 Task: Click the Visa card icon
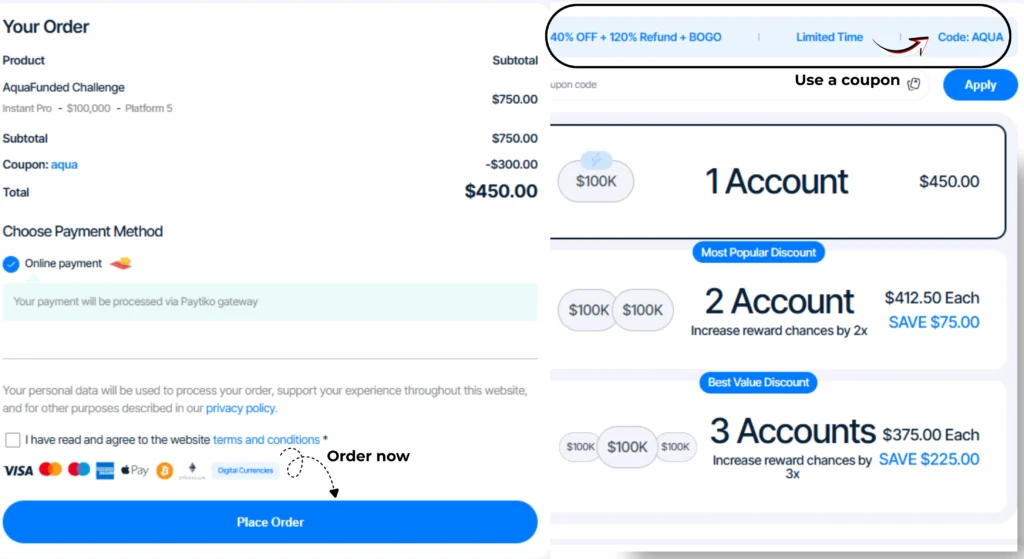click(x=18, y=470)
